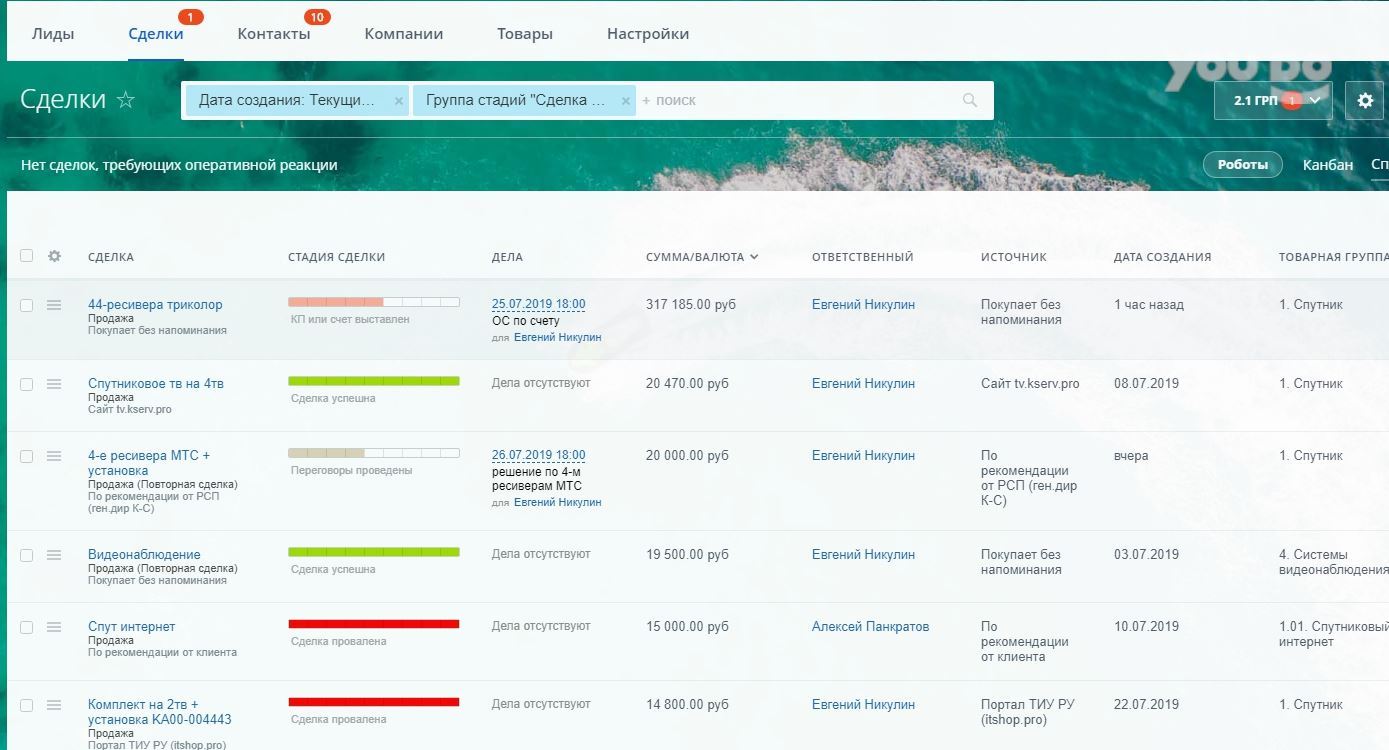Open the Настройки tab
The height and width of the screenshot is (750, 1389).
(648, 34)
